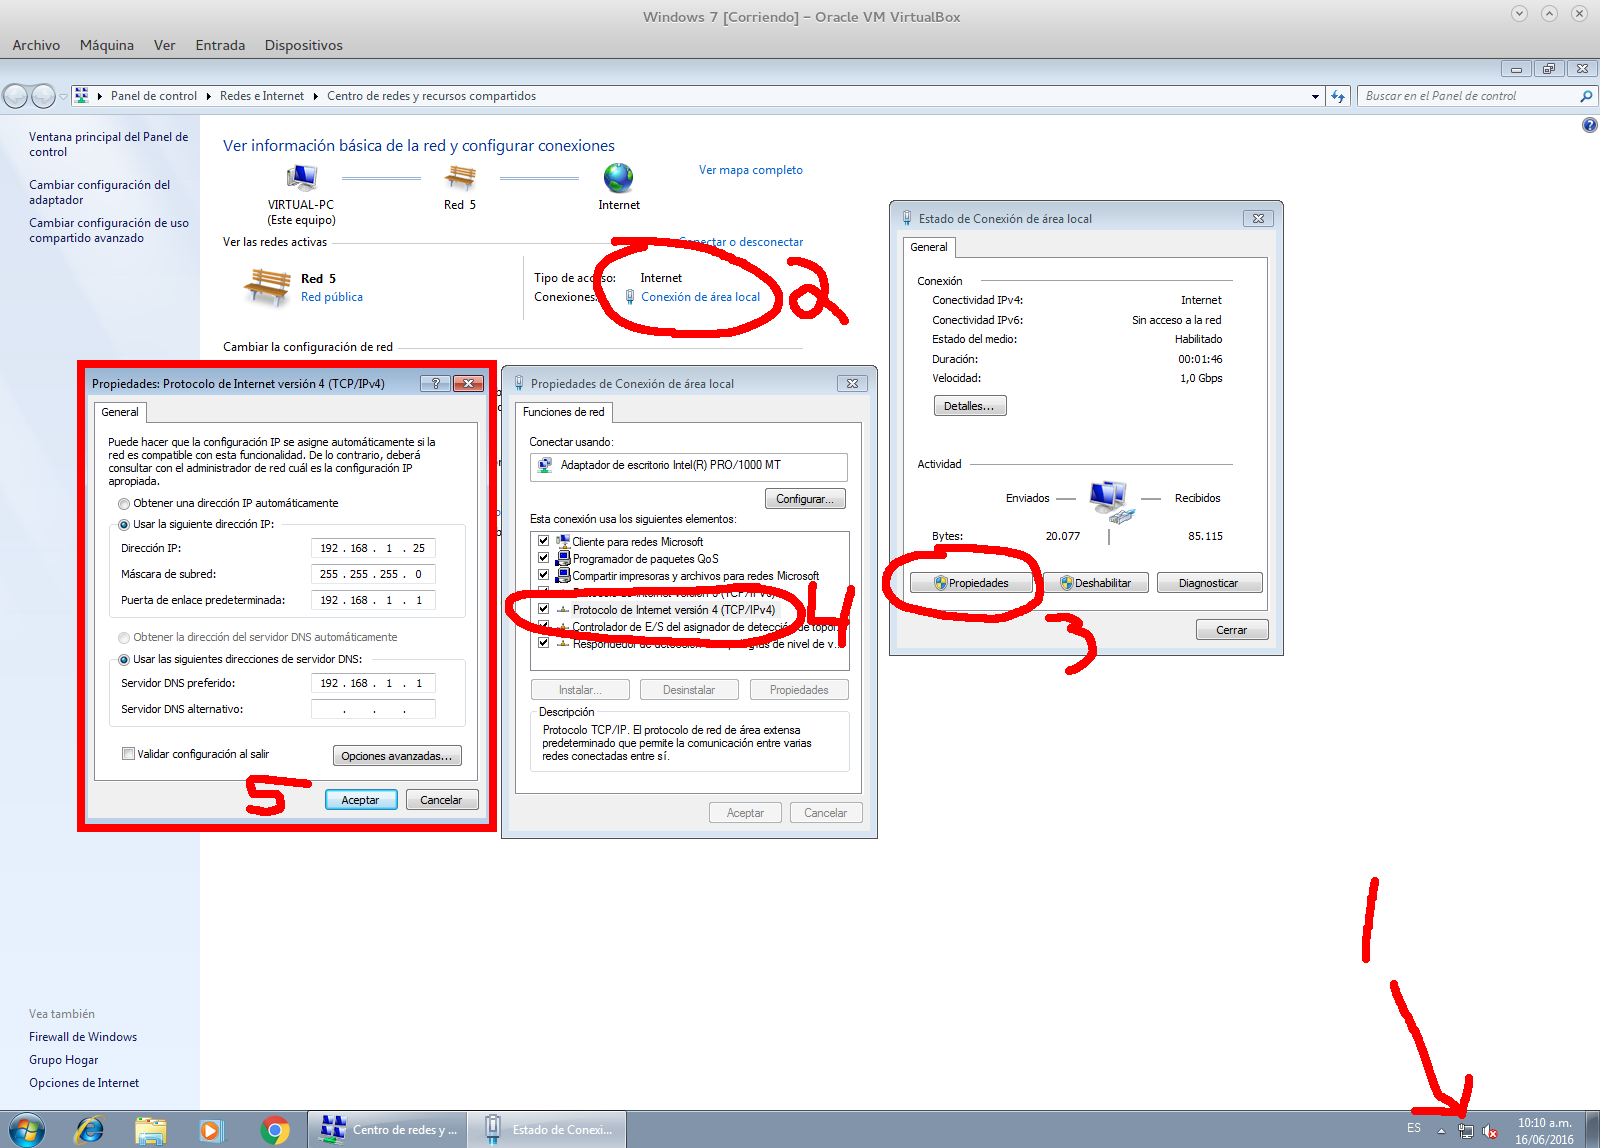Screen dimensions: 1600x1148
Task: Open the Dispositivos menu
Action: click(x=304, y=45)
